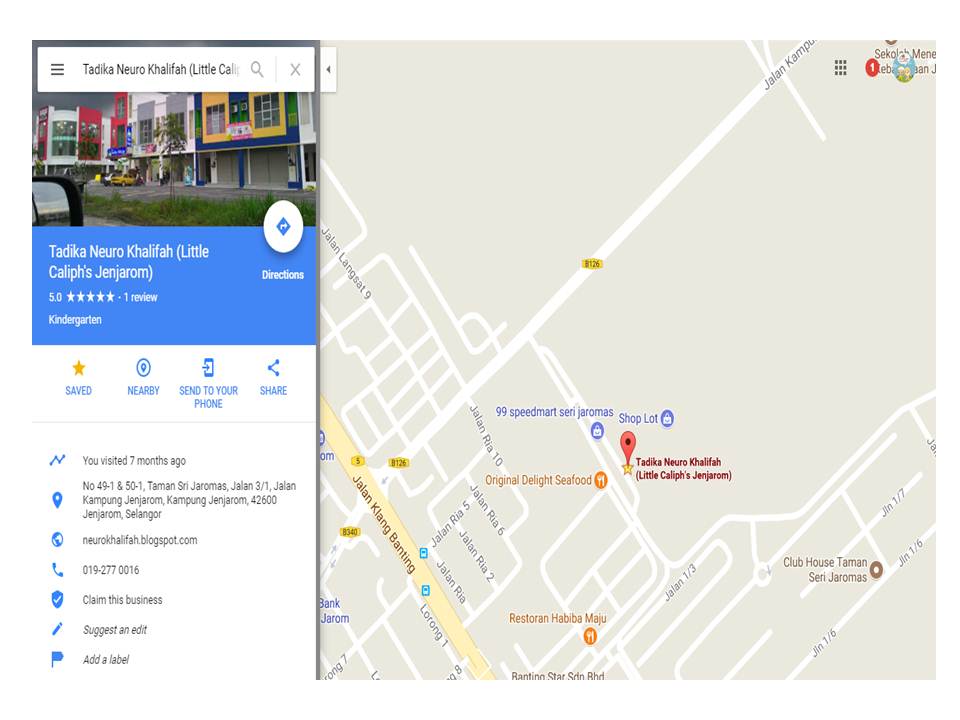Viewport: 960px width, 720px height.
Task: Select the NEARBY icon
Action: click(x=143, y=377)
